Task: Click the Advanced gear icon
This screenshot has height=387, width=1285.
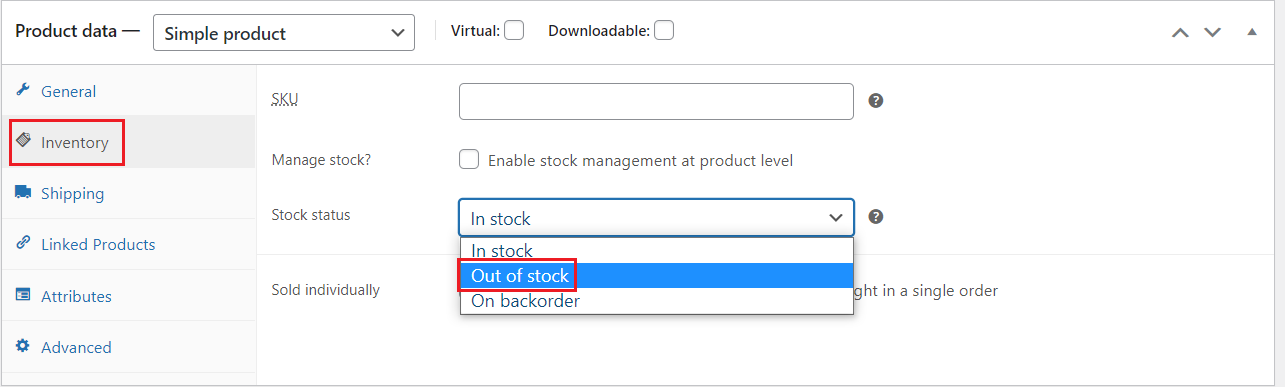Action: (23, 347)
